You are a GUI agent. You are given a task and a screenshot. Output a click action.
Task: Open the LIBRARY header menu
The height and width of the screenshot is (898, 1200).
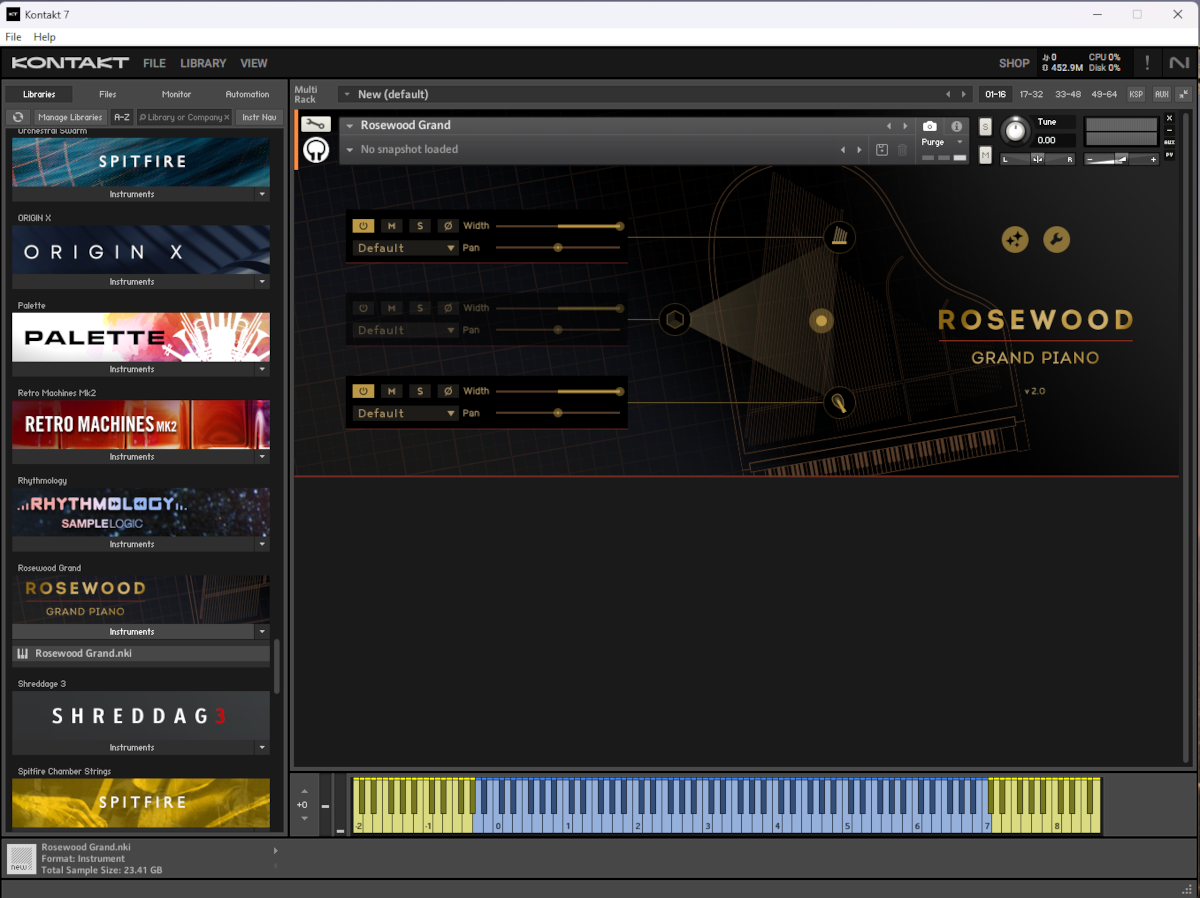pyautogui.click(x=203, y=63)
